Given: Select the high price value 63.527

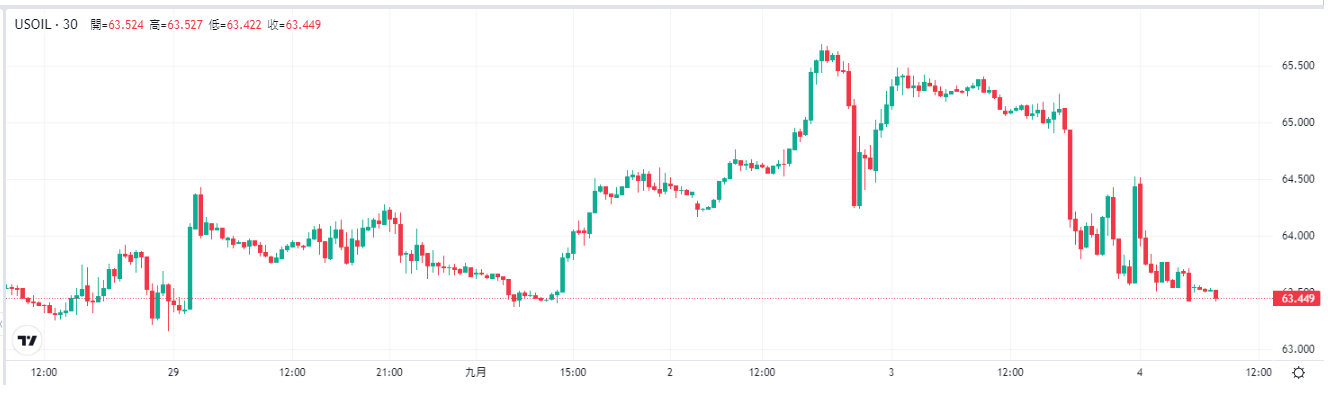Looking at the screenshot, I should [185, 24].
